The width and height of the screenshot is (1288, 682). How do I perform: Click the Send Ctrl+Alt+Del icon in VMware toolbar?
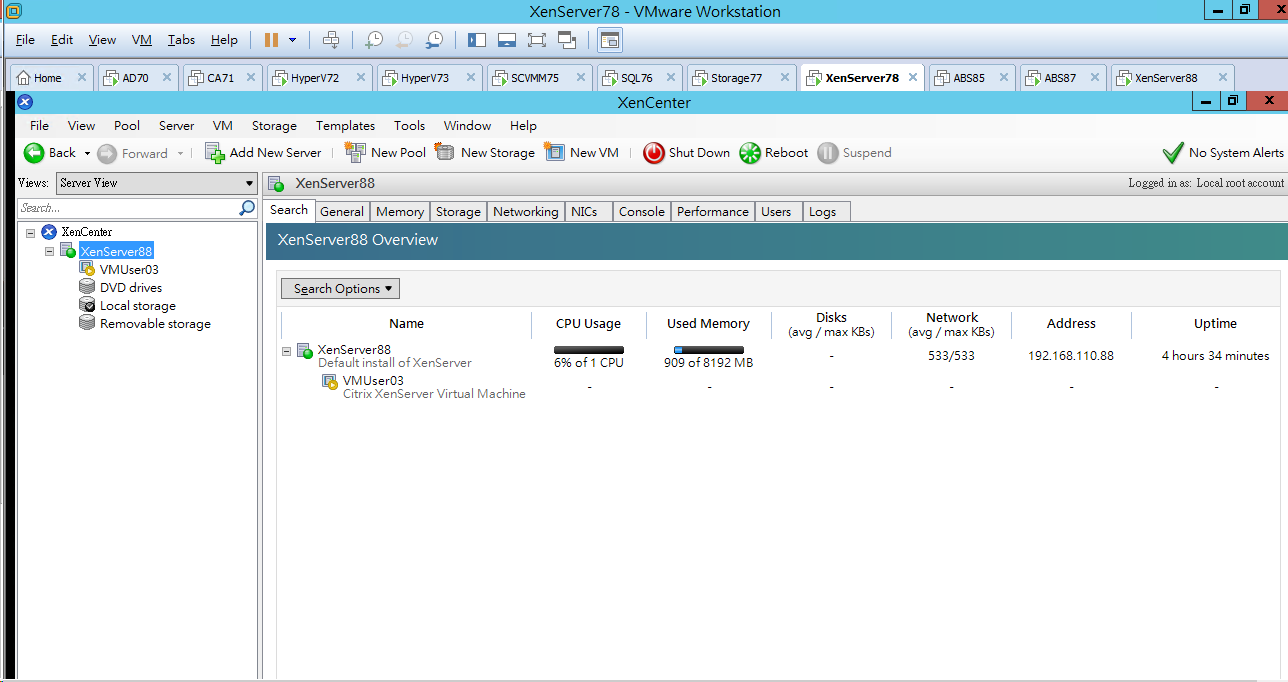pyautogui.click(x=331, y=40)
